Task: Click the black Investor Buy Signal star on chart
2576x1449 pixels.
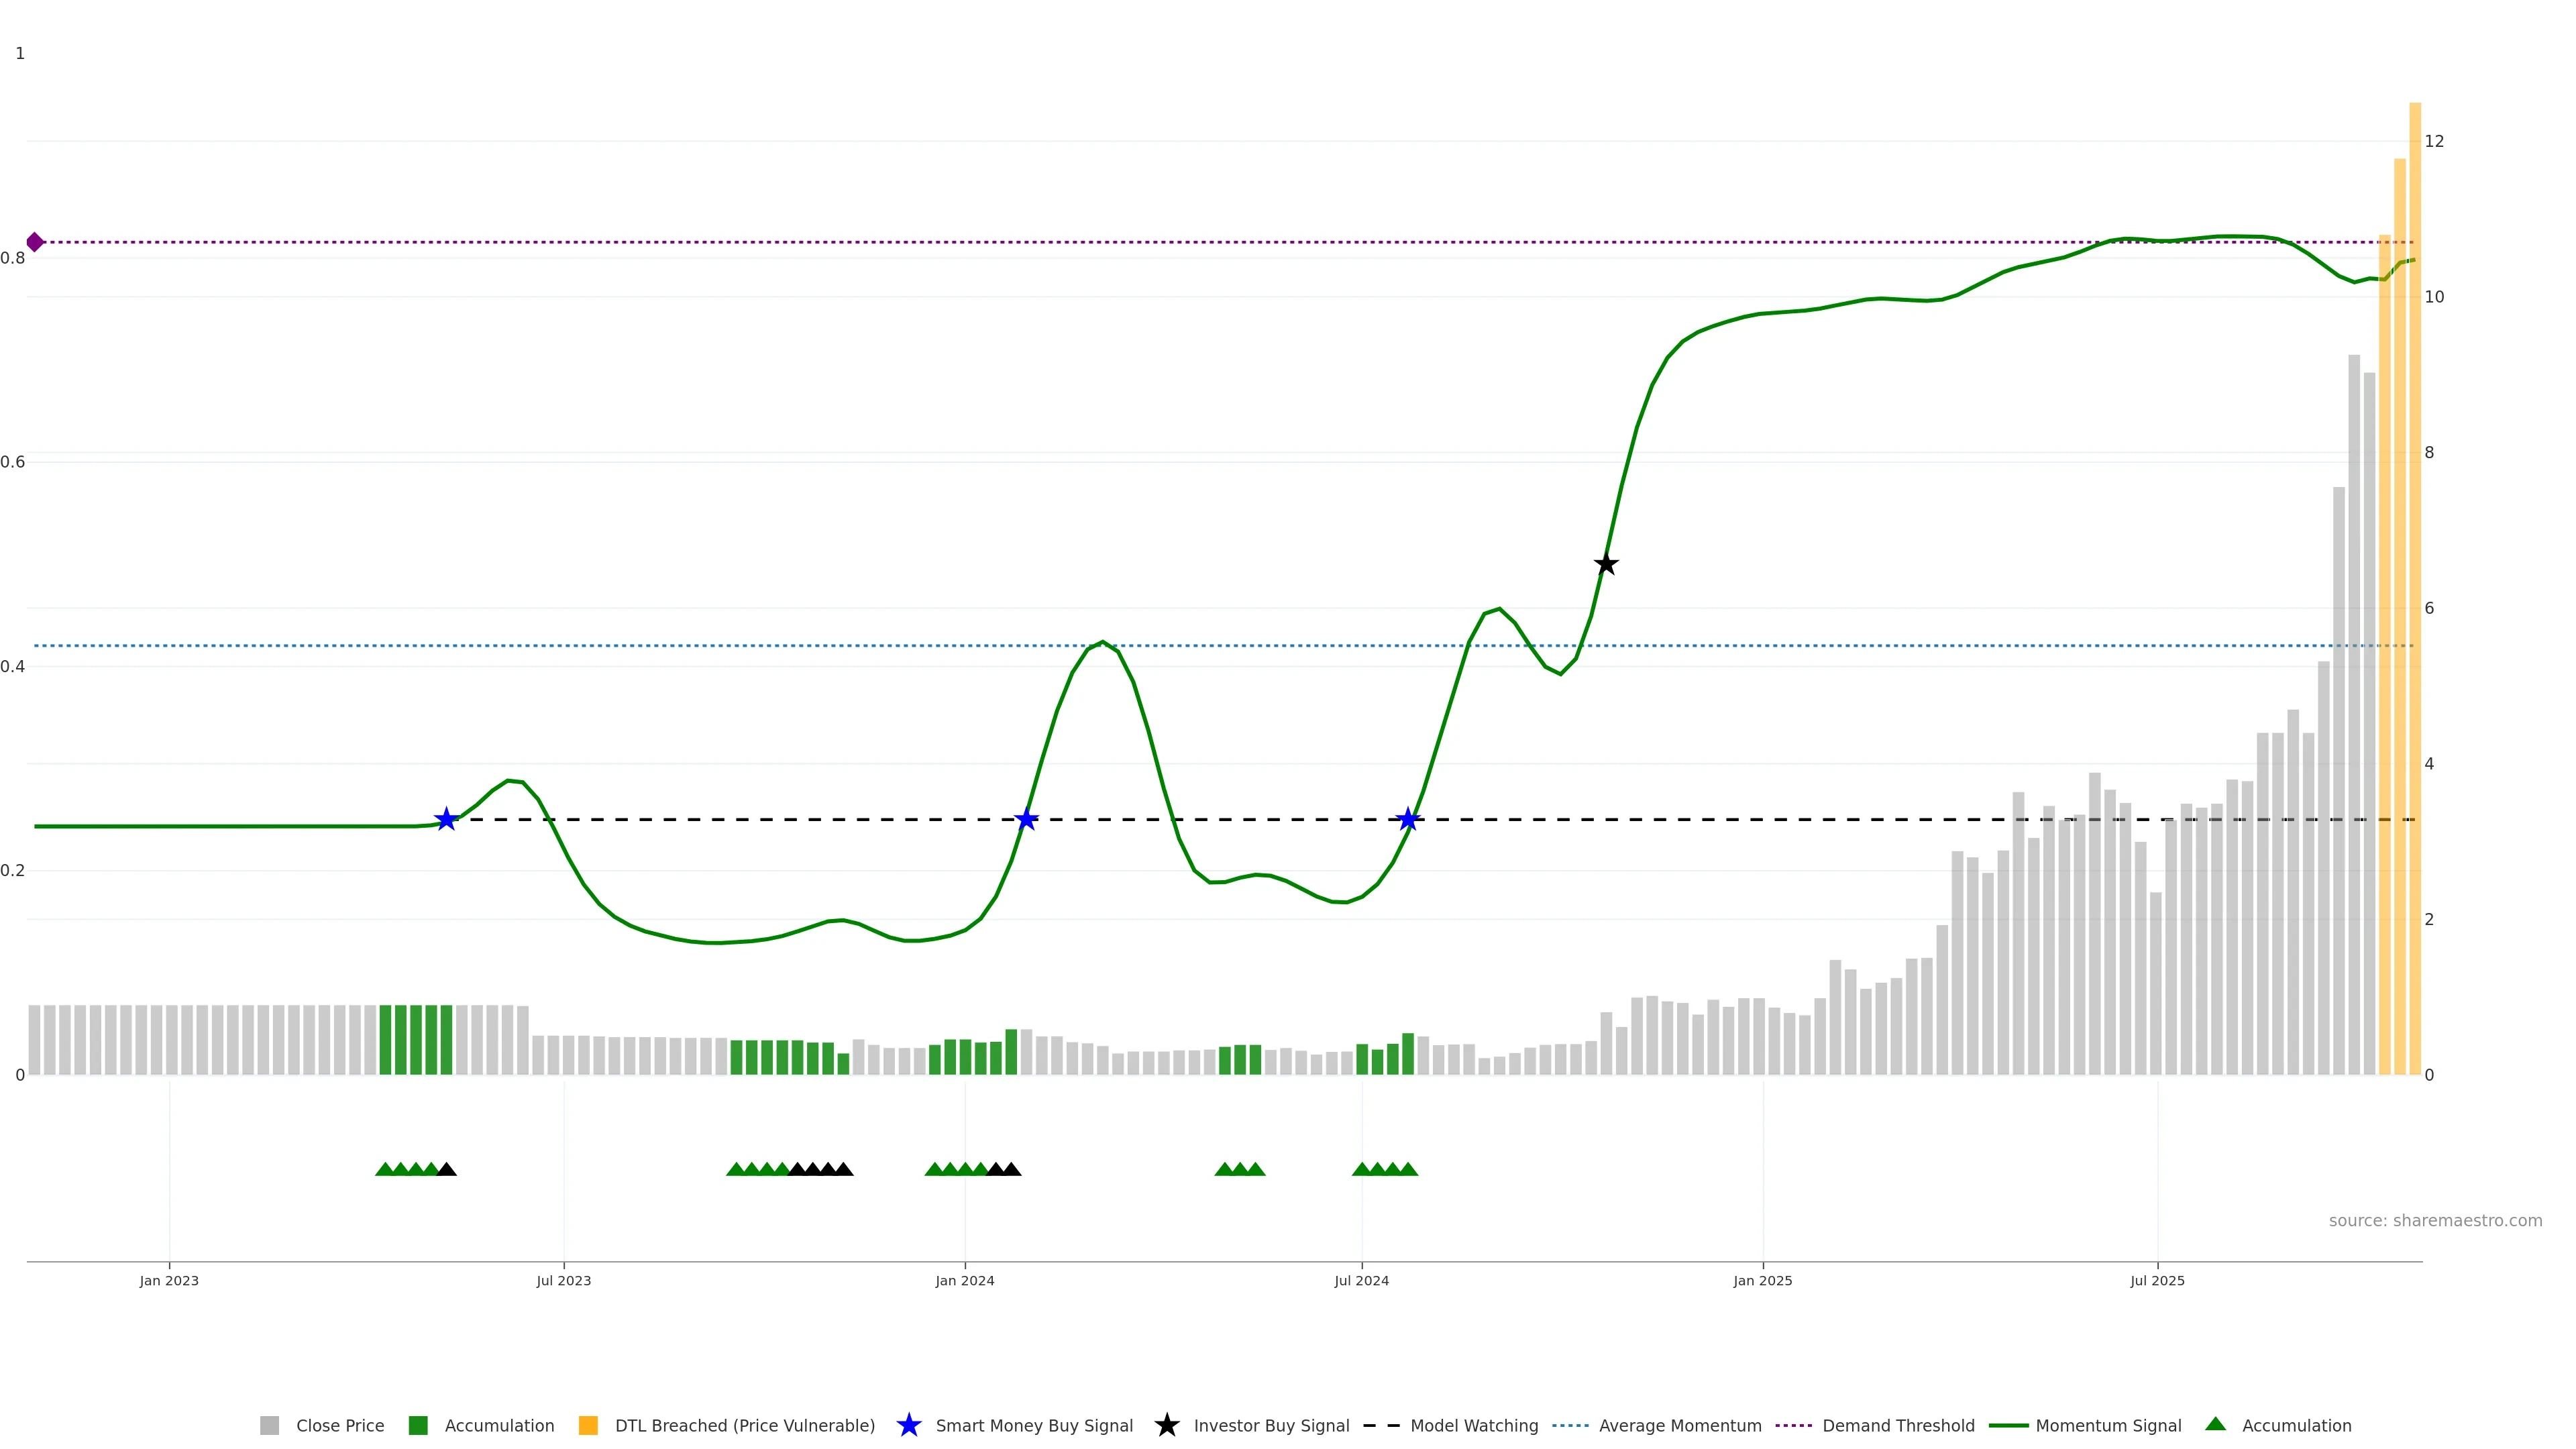Action: 1605,564
